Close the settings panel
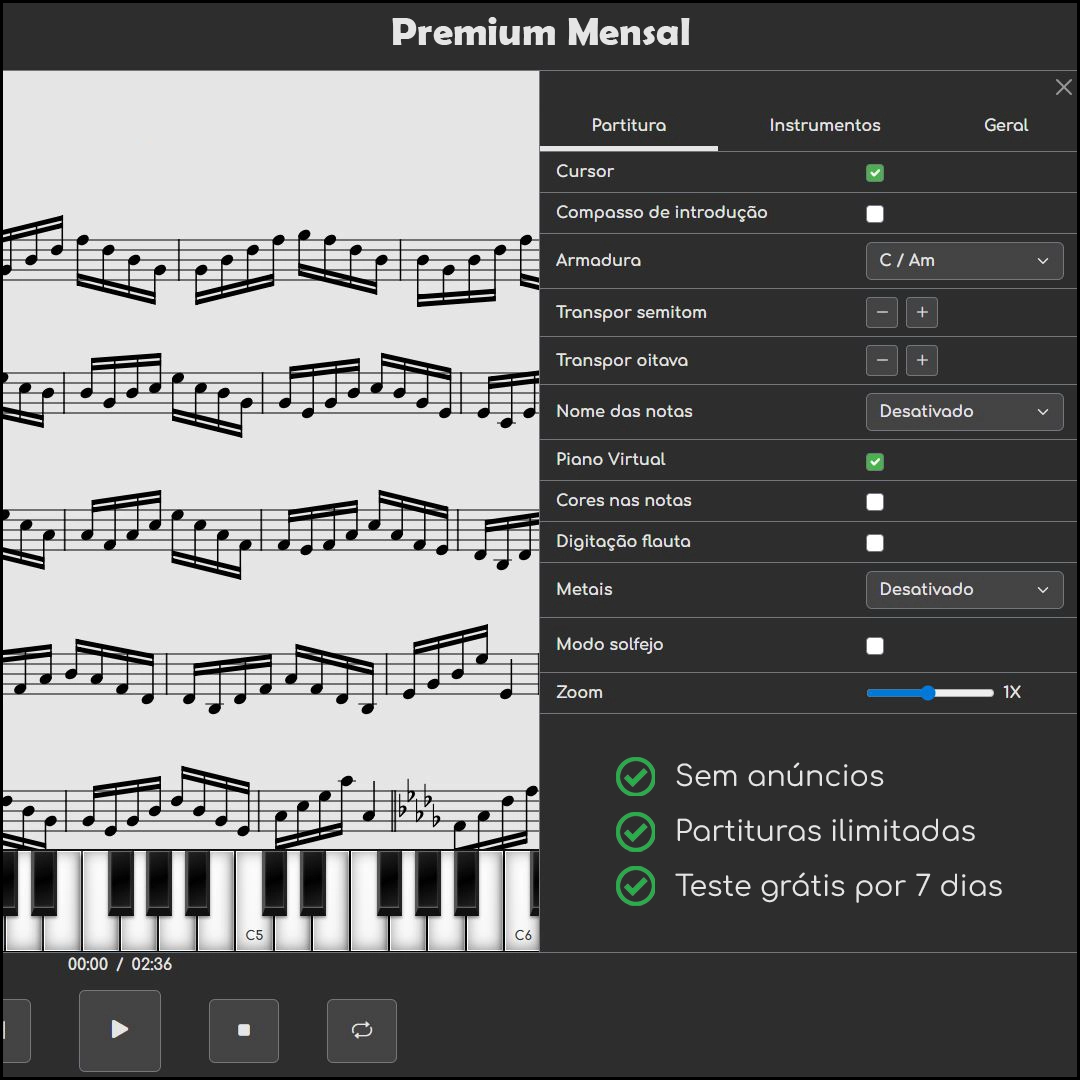The image size is (1080, 1080). point(1064,88)
